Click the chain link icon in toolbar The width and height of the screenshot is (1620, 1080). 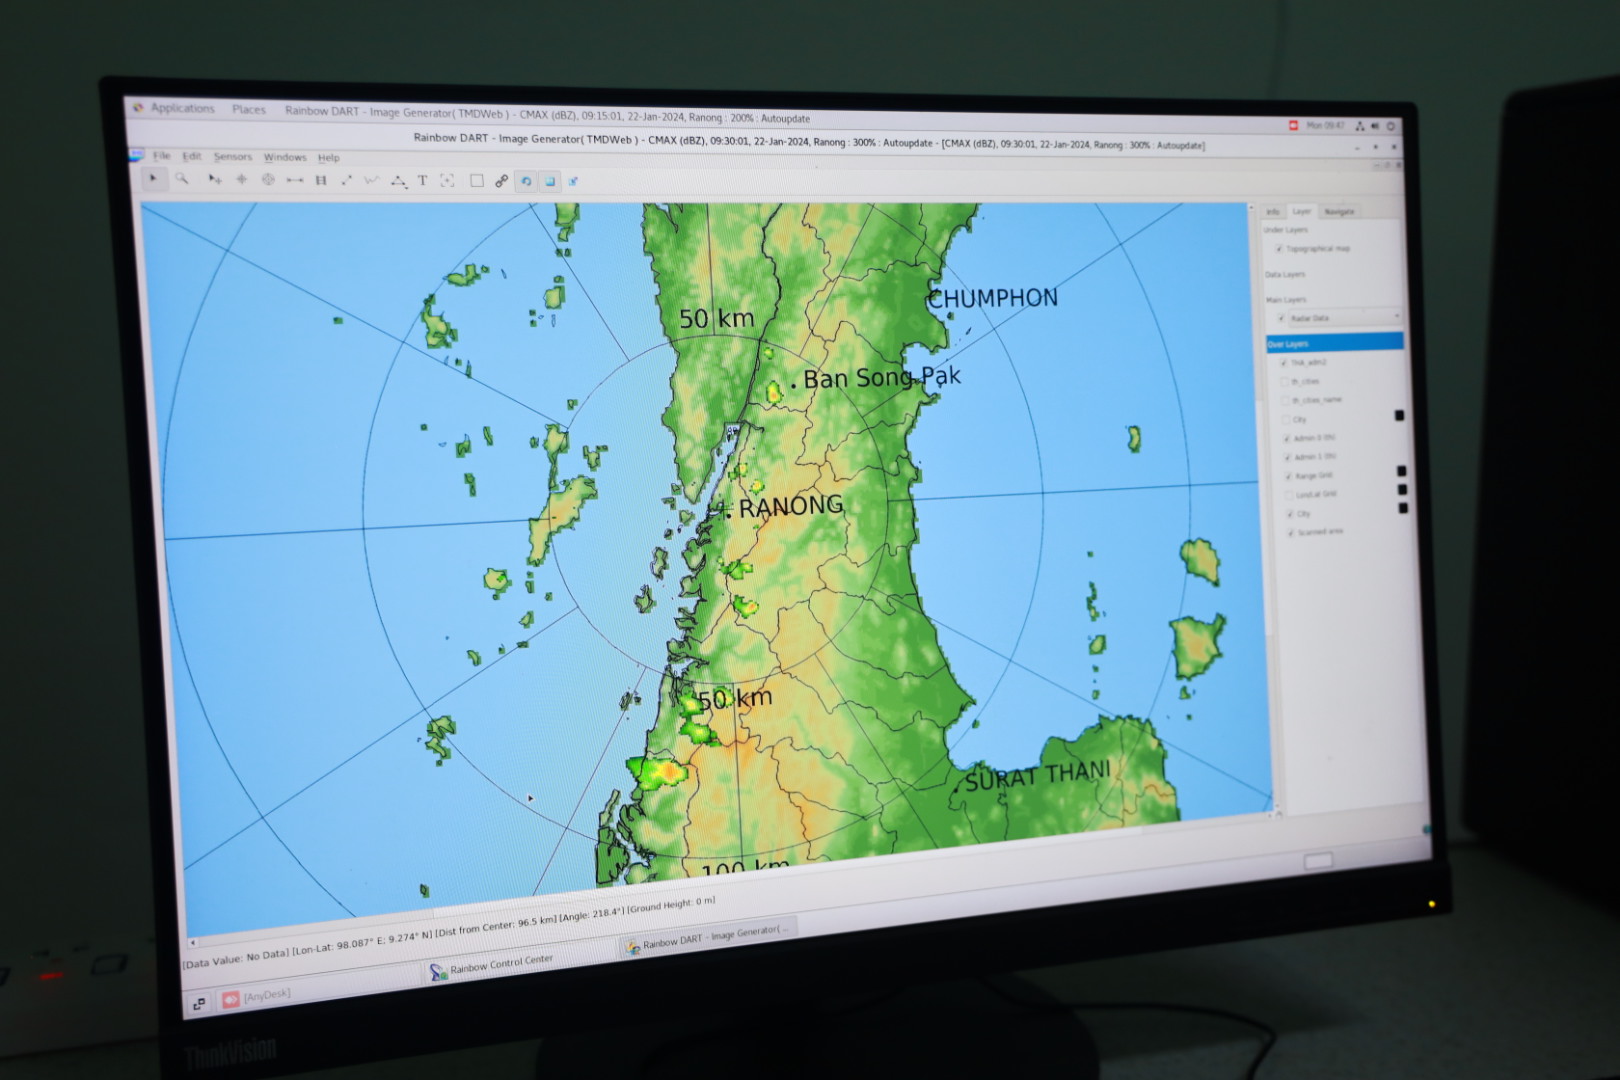tap(501, 181)
